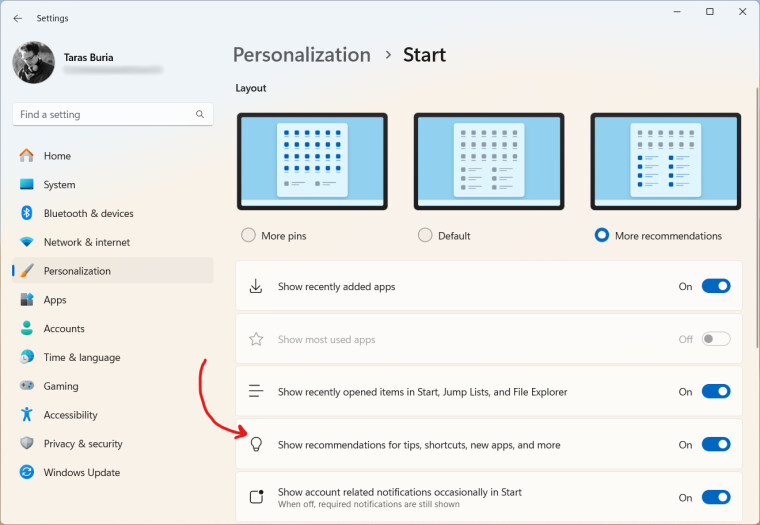Screen dimensions: 760x525
Task: Click the back arrow in Settings title bar
Action: (x=17, y=18)
